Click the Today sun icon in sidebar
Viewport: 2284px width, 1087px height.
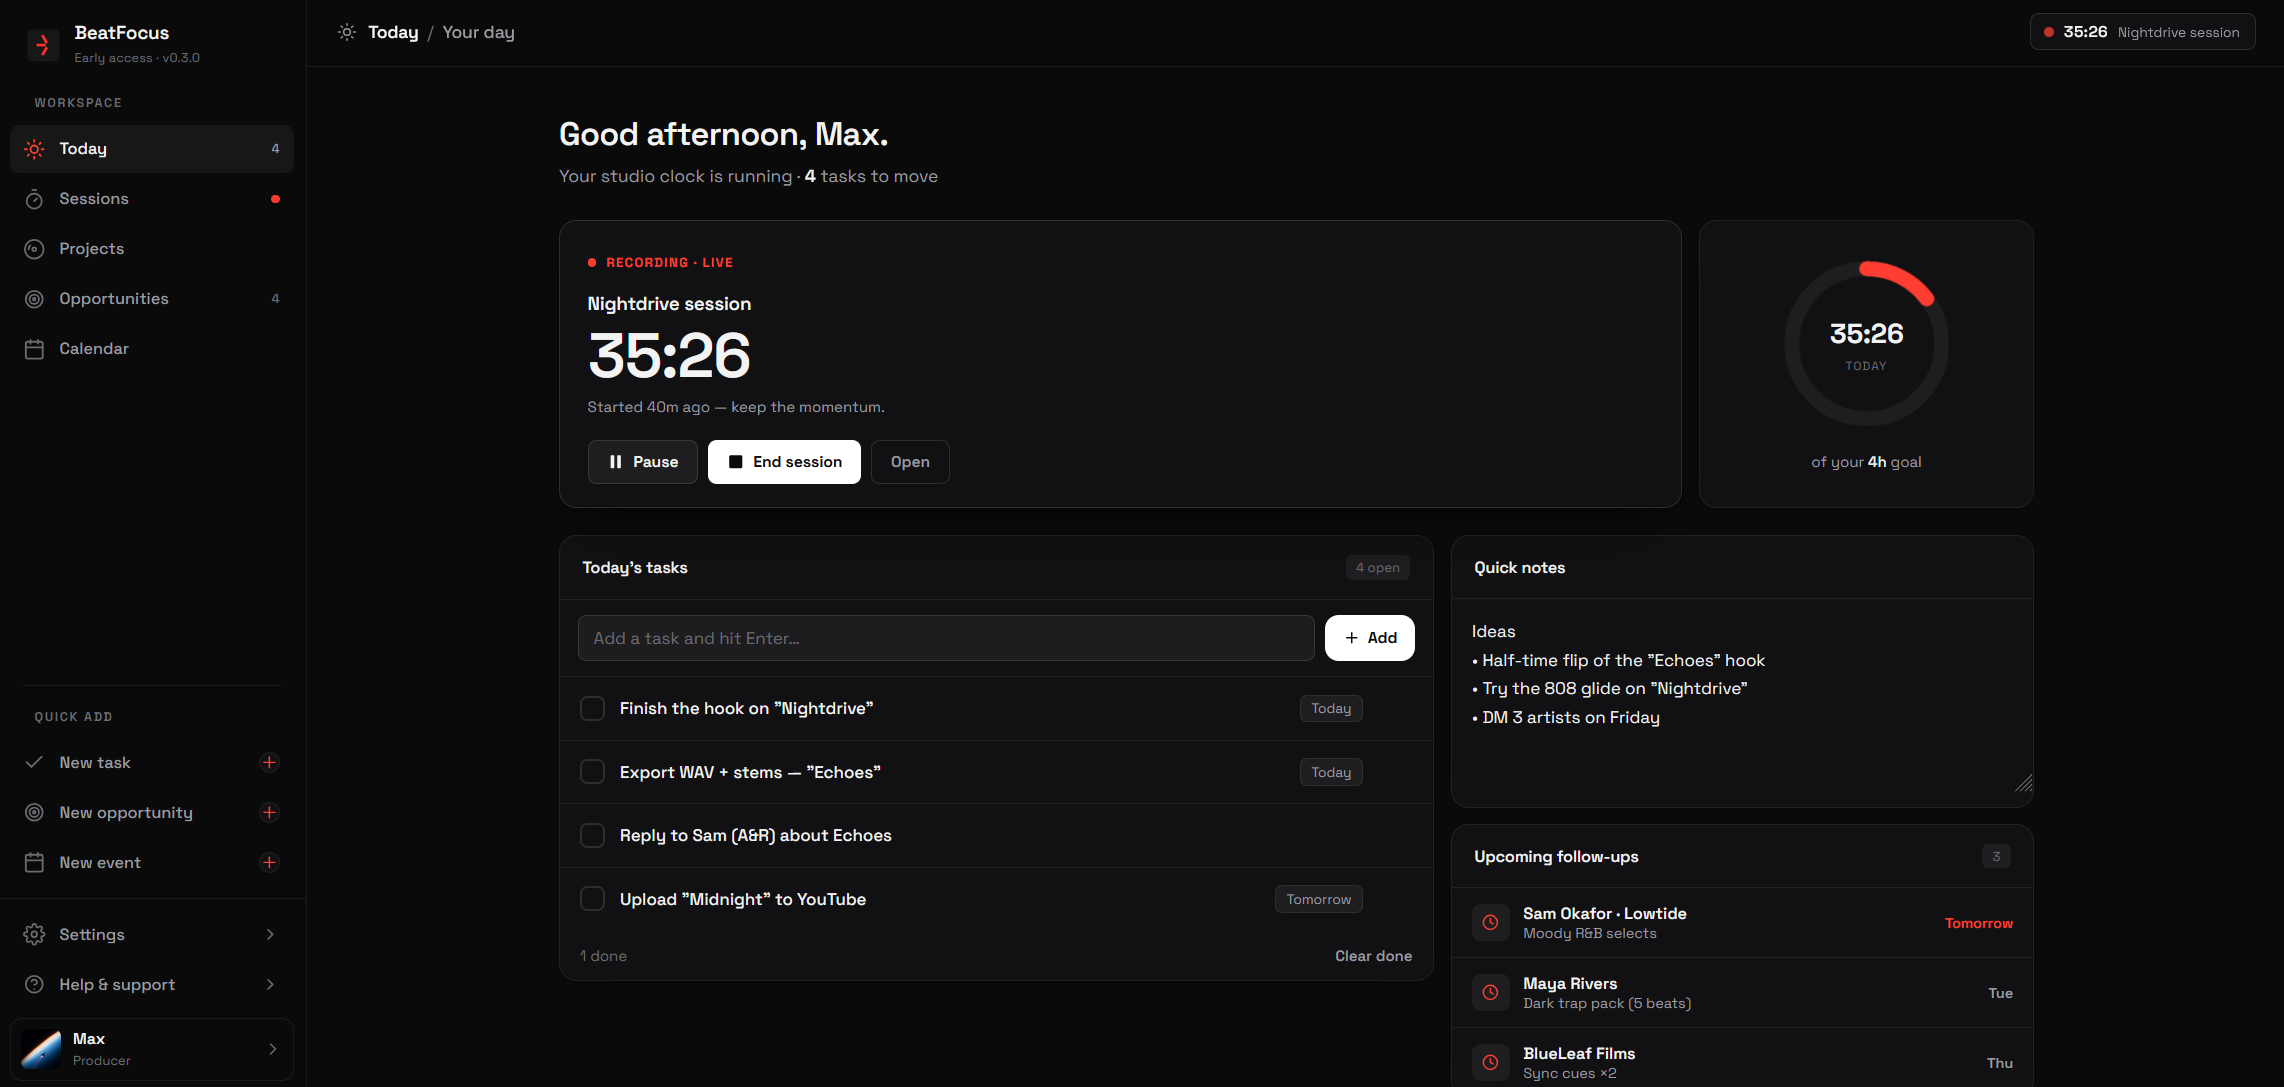[34, 149]
